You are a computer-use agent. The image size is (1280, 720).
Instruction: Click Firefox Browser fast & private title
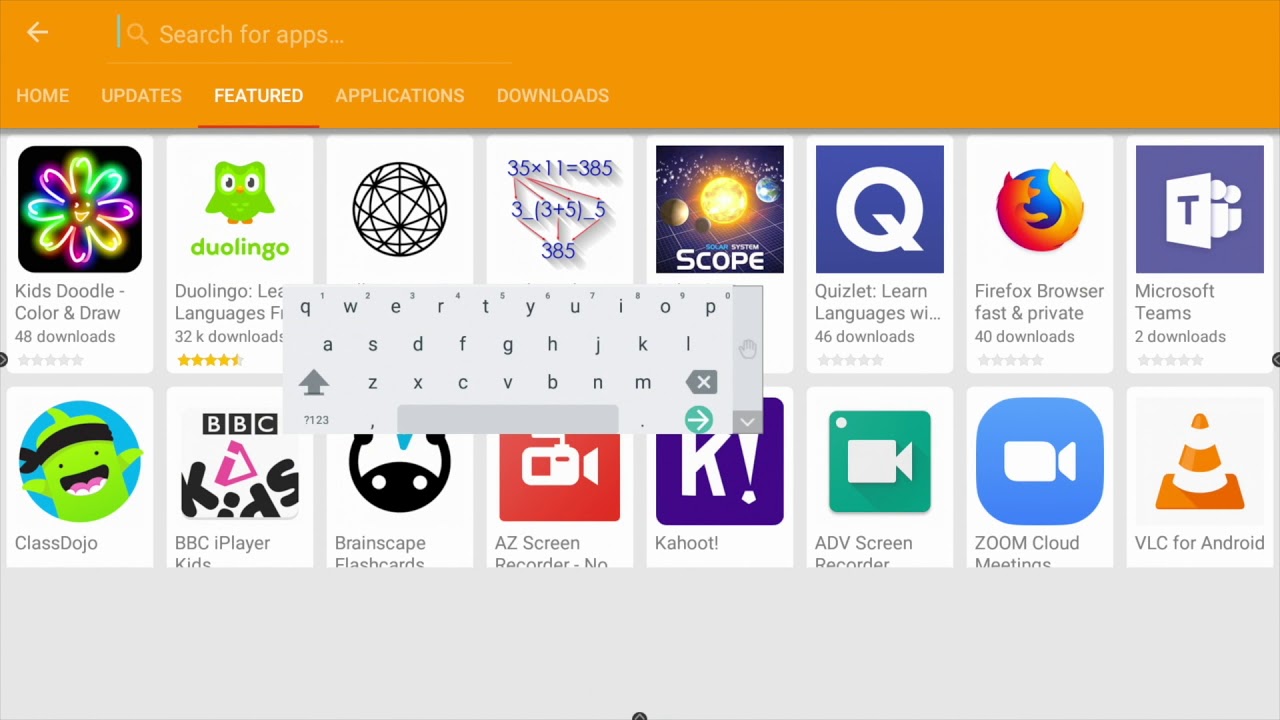(x=1039, y=302)
